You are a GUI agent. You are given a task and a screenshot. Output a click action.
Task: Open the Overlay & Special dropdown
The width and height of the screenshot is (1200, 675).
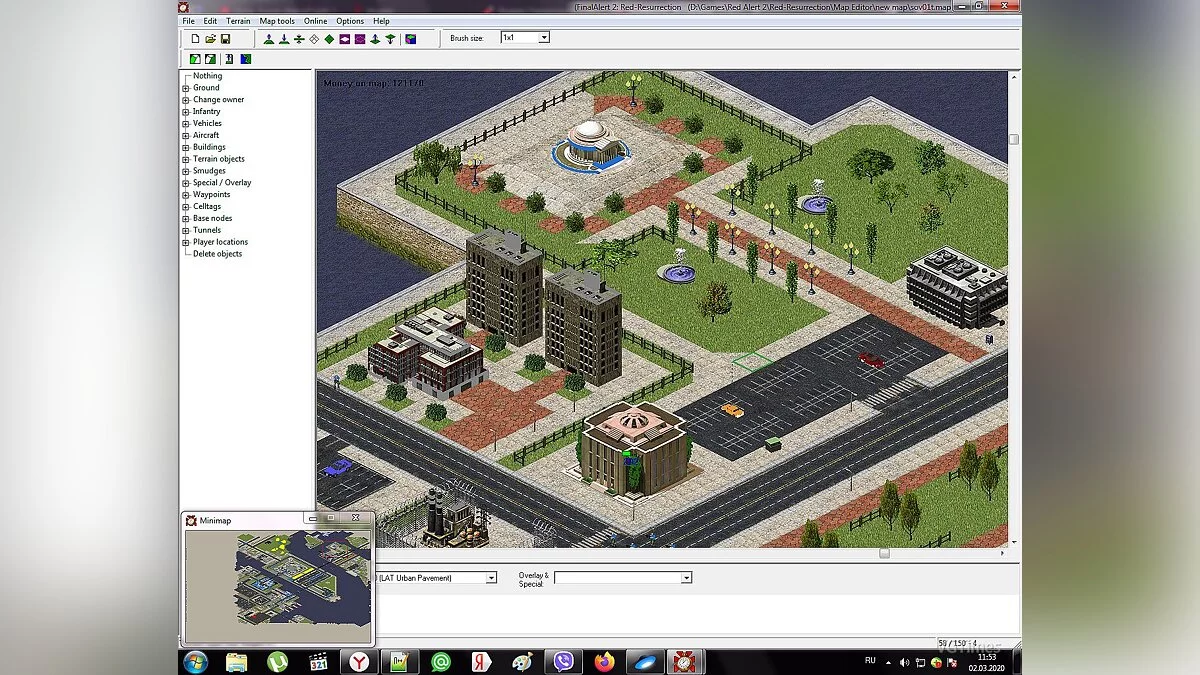(686, 578)
